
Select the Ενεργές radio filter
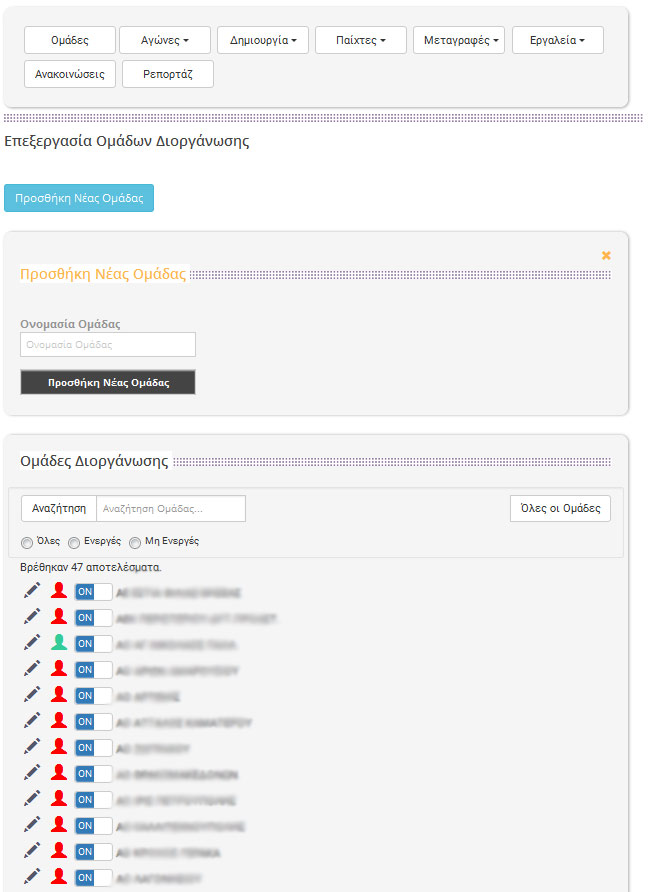[74, 542]
